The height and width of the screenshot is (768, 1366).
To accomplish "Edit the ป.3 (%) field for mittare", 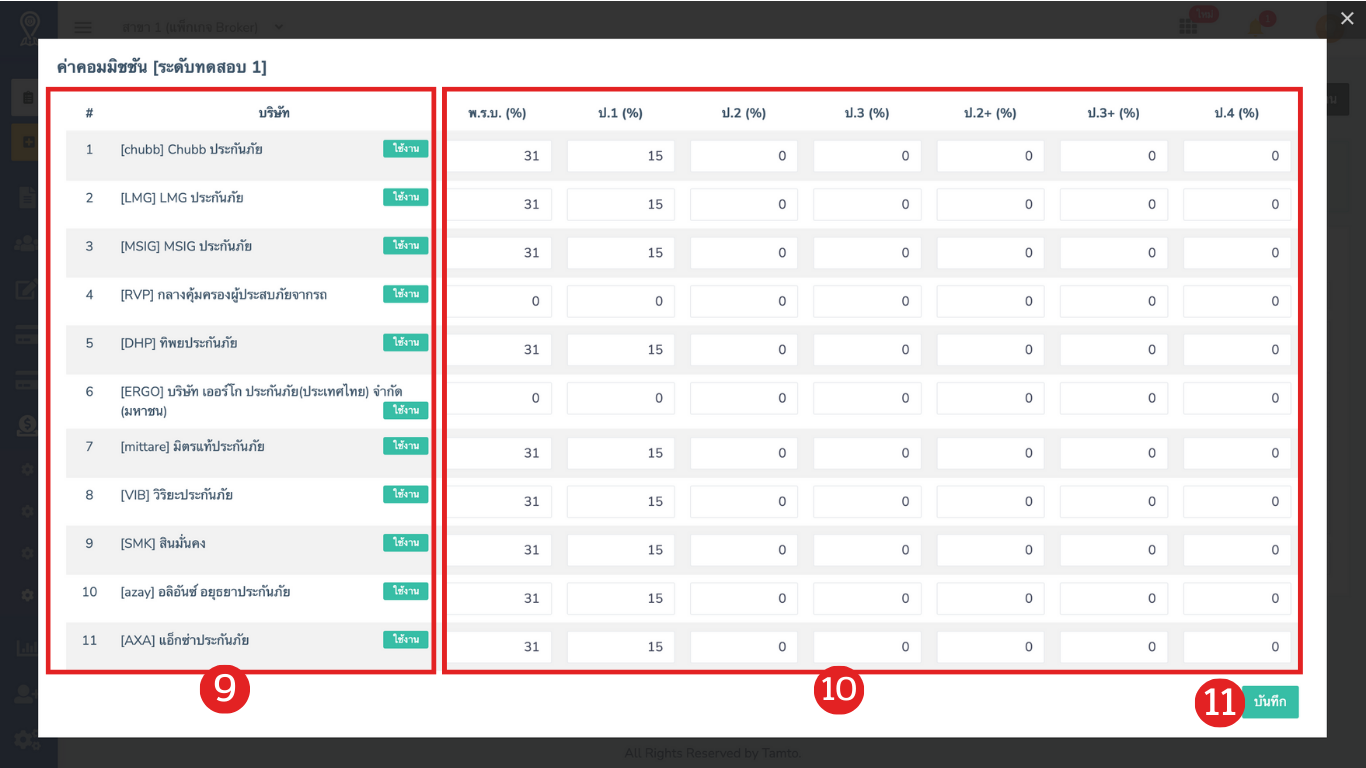I will pyautogui.click(x=867, y=453).
